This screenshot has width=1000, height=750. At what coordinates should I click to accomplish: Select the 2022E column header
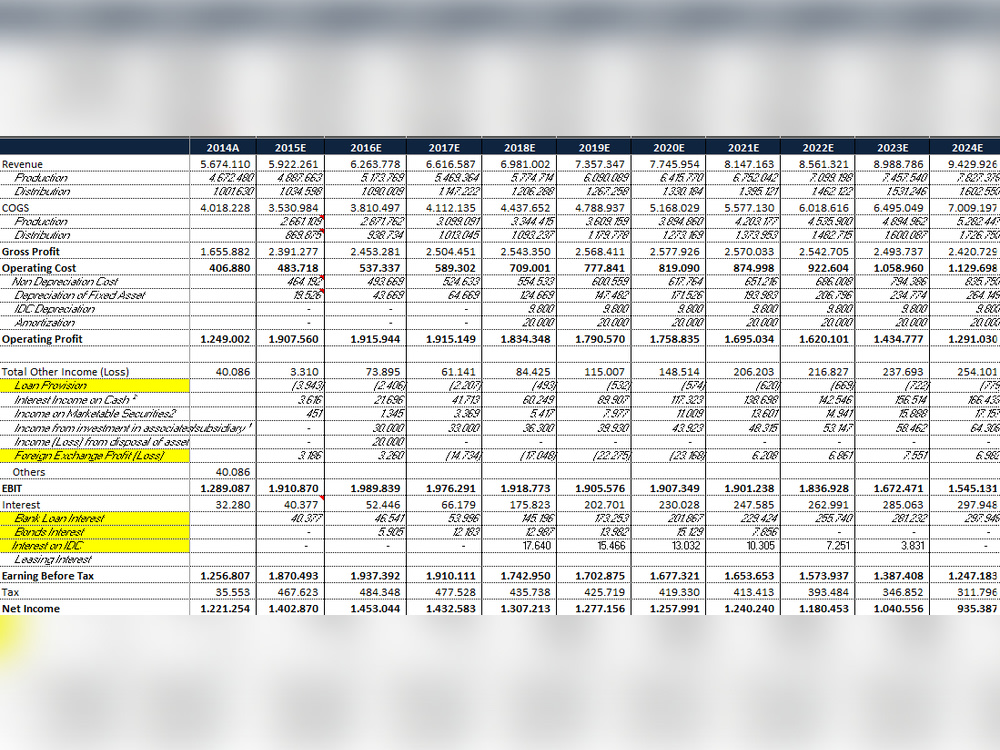(x=818, y=147)
